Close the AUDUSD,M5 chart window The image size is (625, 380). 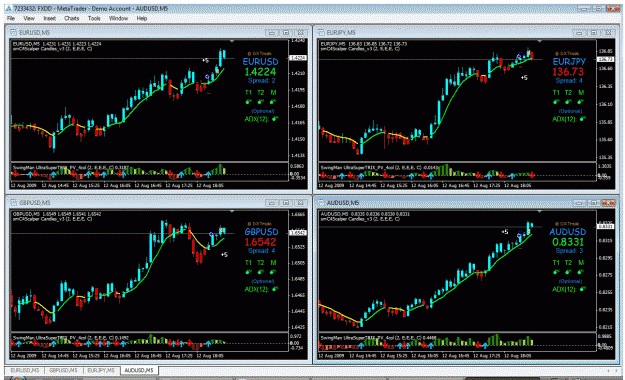click(608, 203)
